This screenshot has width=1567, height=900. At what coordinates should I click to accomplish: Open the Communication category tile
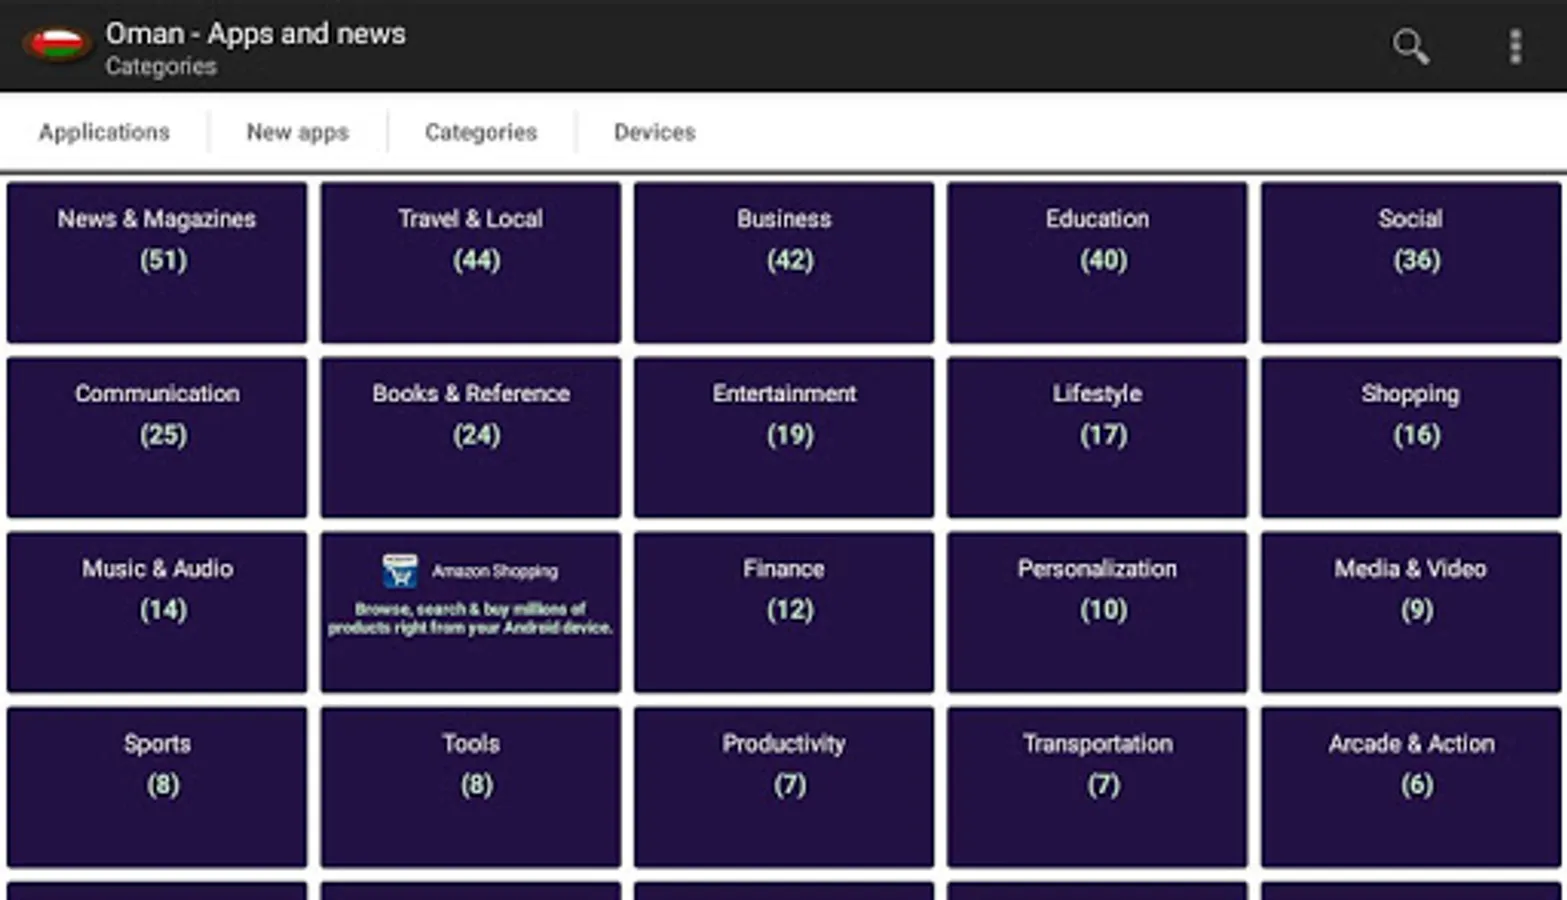pos(157,437)
